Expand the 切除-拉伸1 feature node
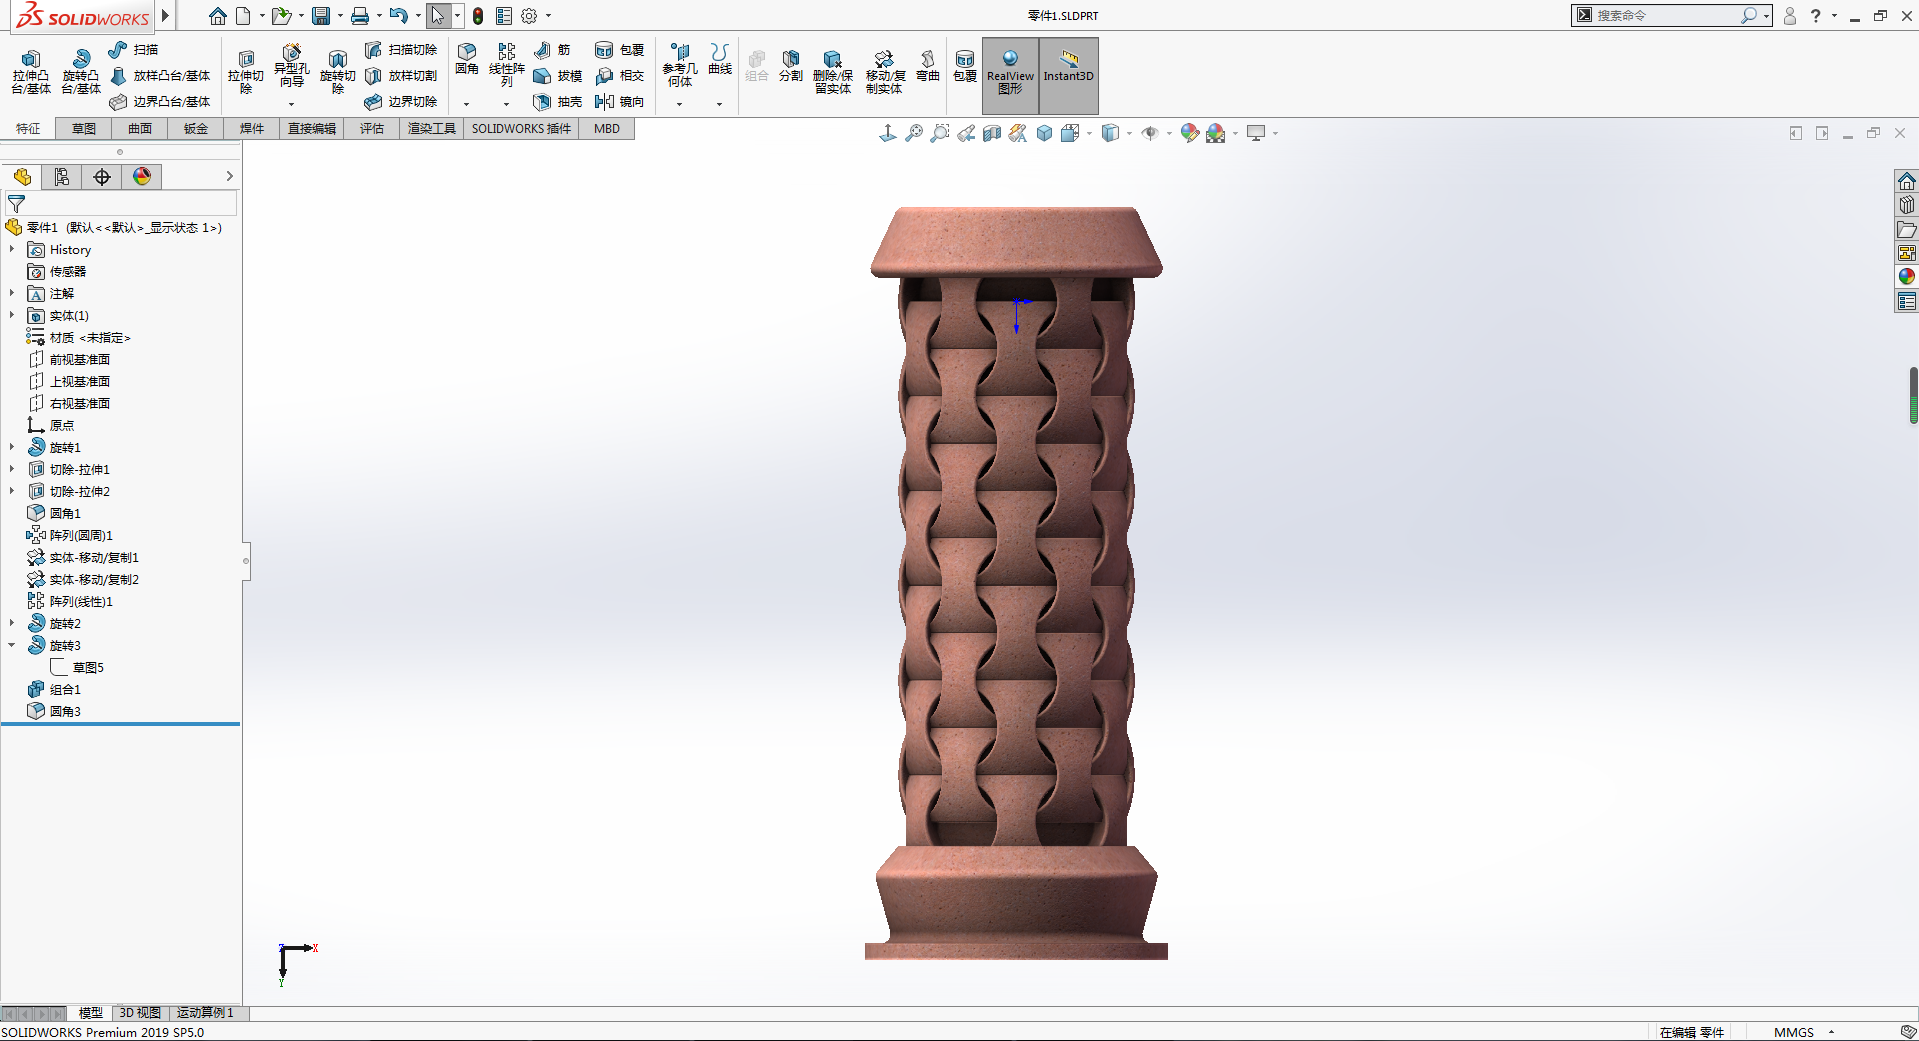 click(x=12, y=469)
